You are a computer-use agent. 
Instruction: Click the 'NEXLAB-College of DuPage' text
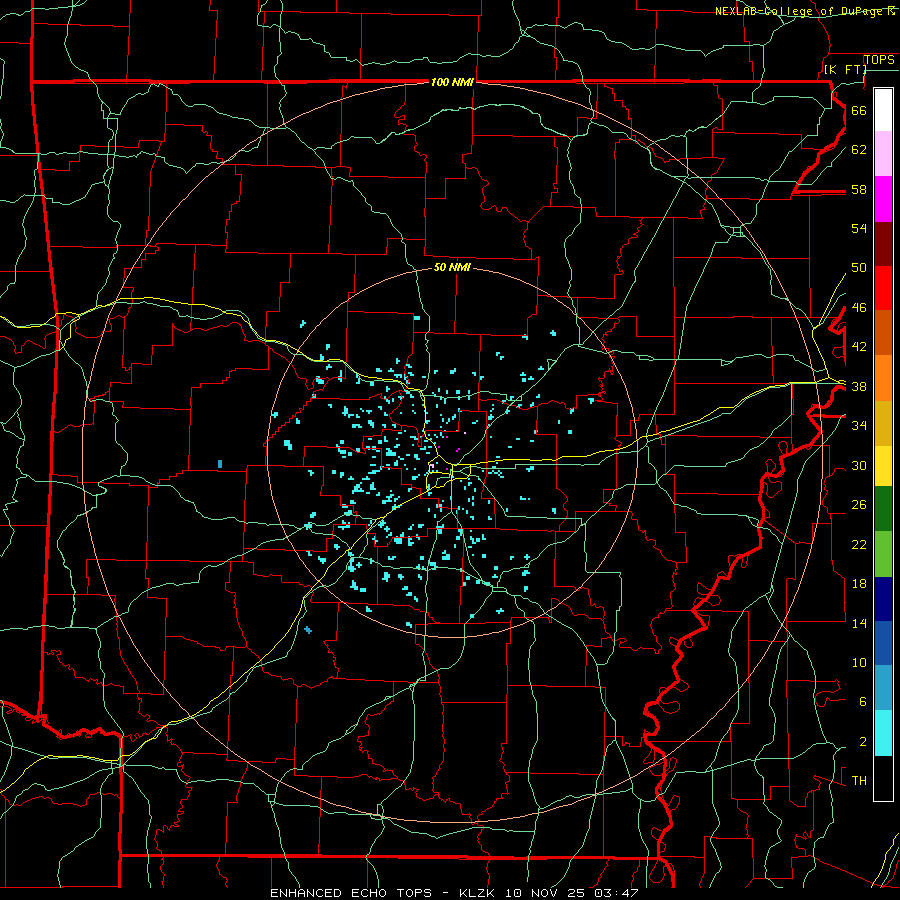(801, 11)
